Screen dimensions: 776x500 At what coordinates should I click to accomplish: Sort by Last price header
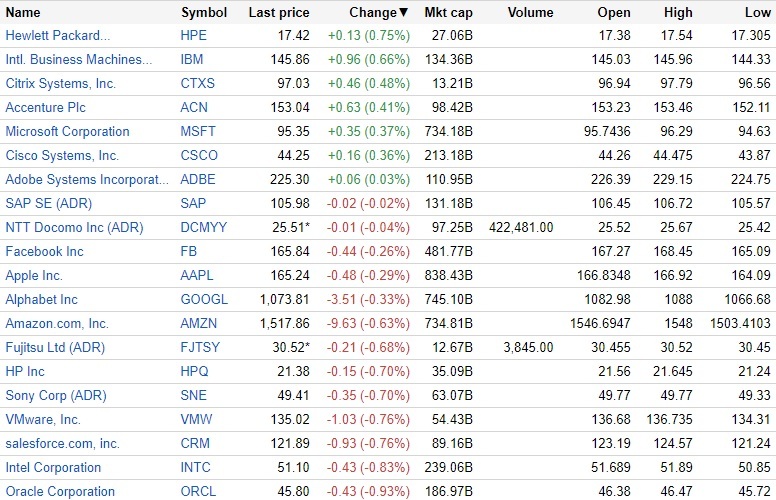pos(279,13)
